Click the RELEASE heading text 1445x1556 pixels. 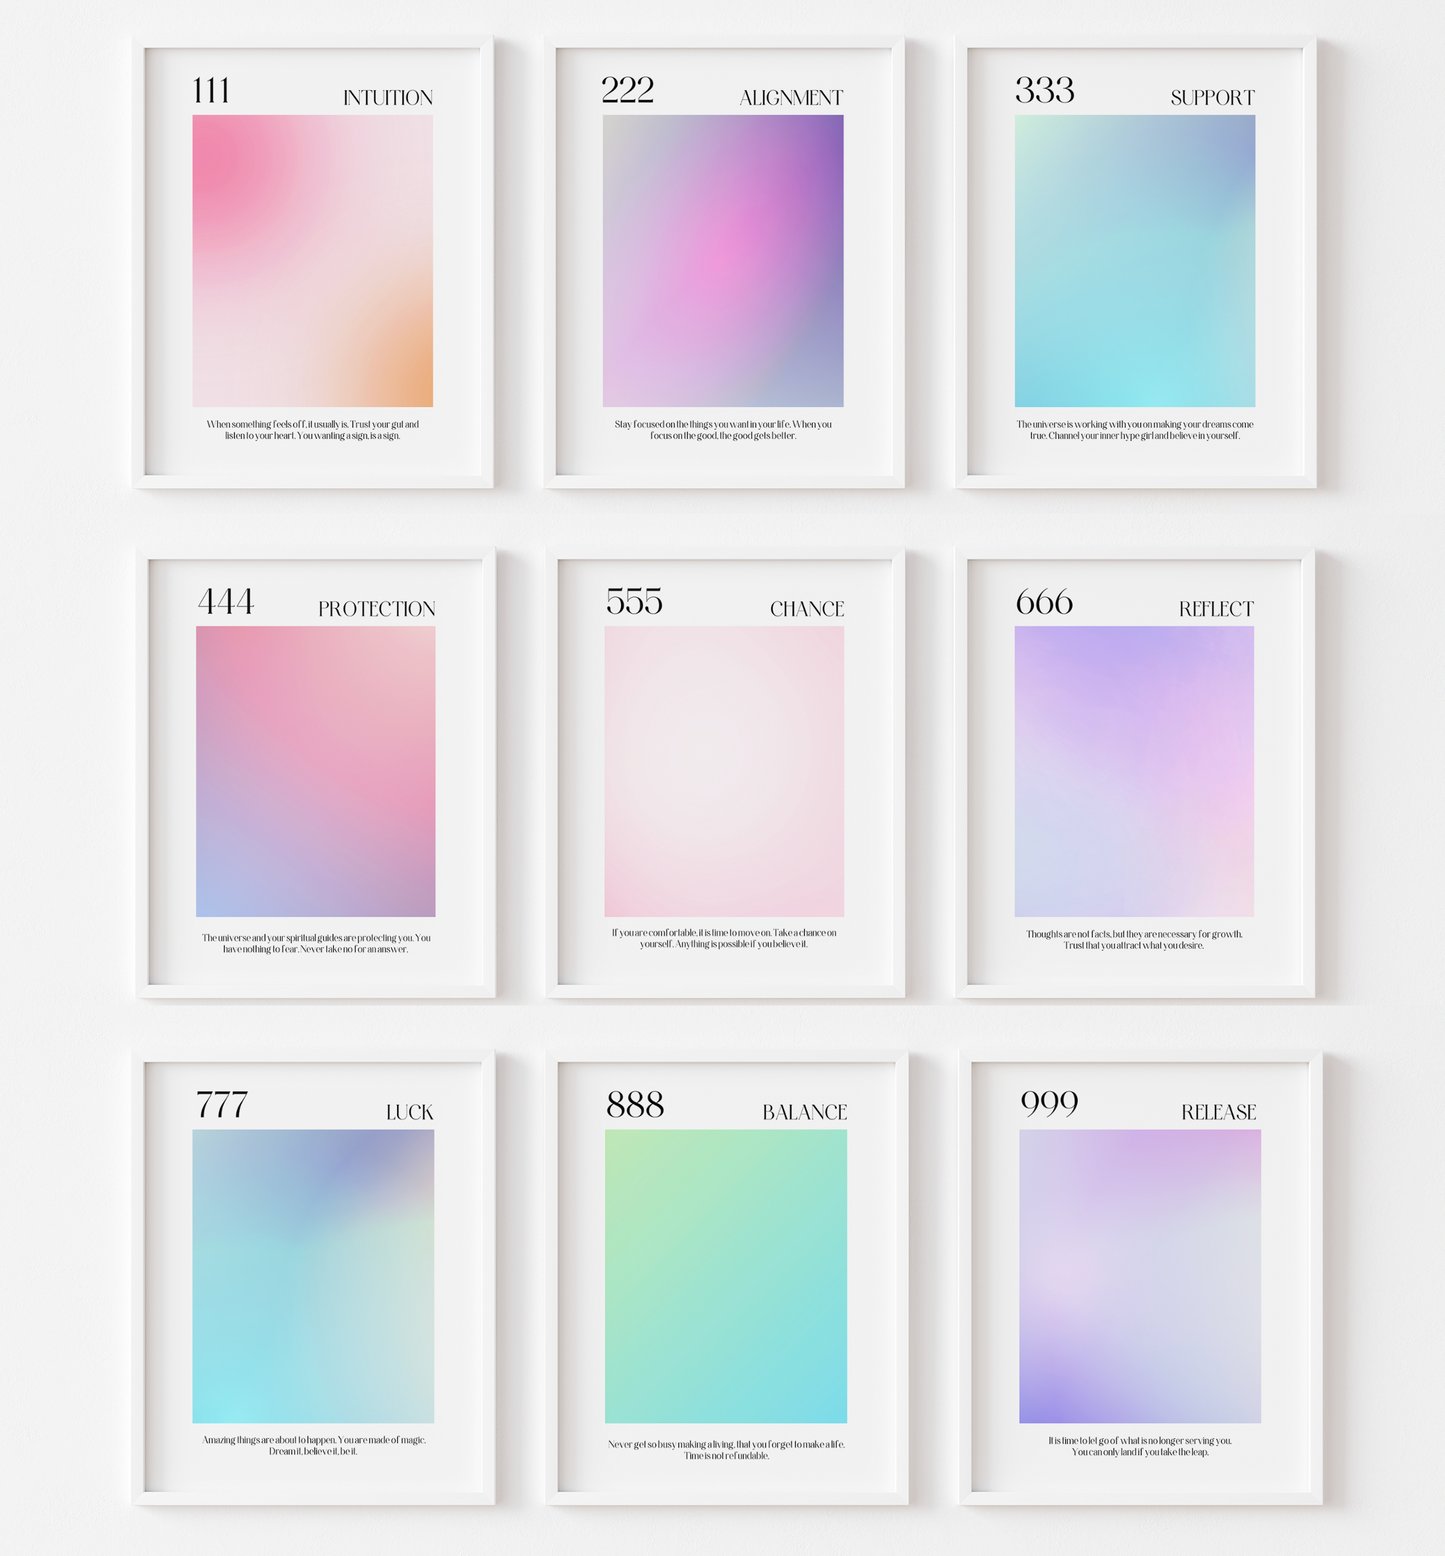point(1218,1112)
